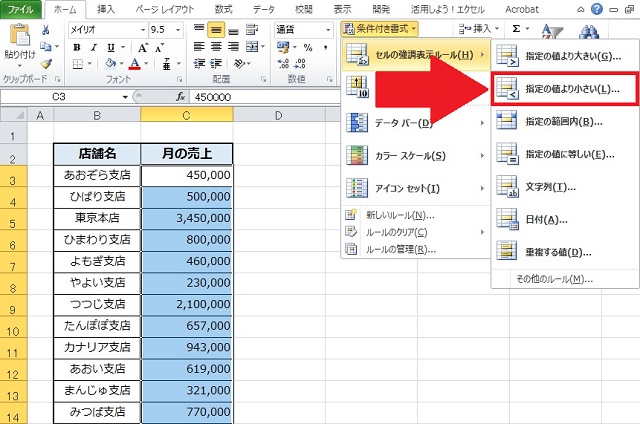Choose ルールの管理(R)... menu item
640x424 pixels.
[416, 249]
